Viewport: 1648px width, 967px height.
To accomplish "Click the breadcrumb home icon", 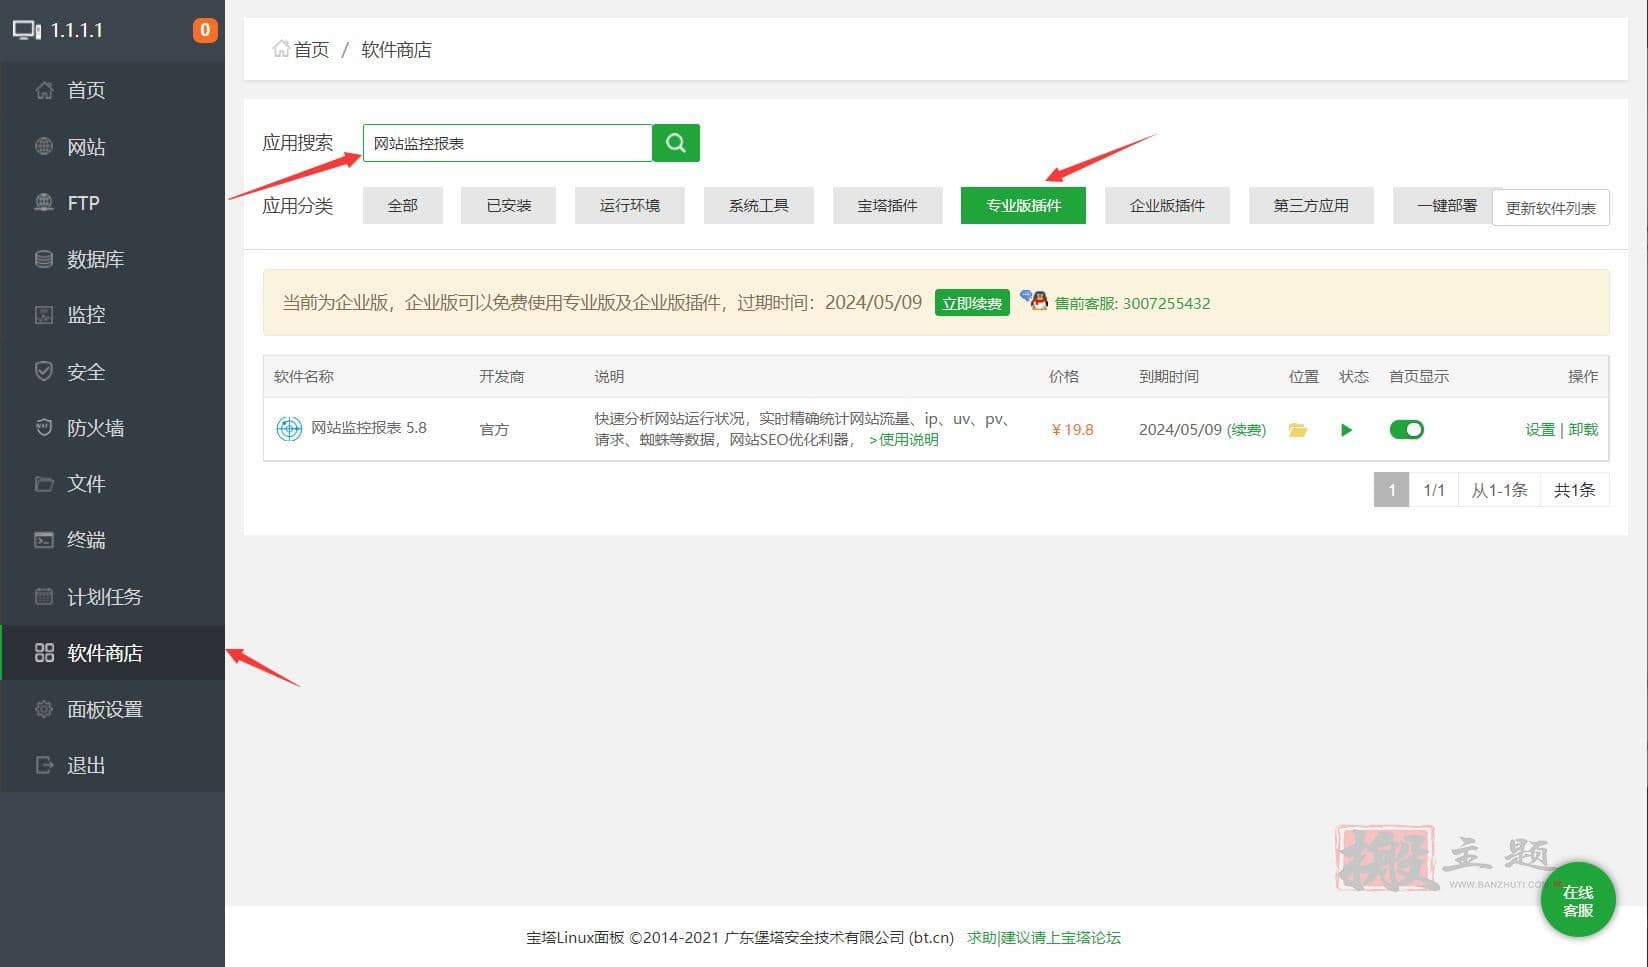I will (x=281, y=49).
